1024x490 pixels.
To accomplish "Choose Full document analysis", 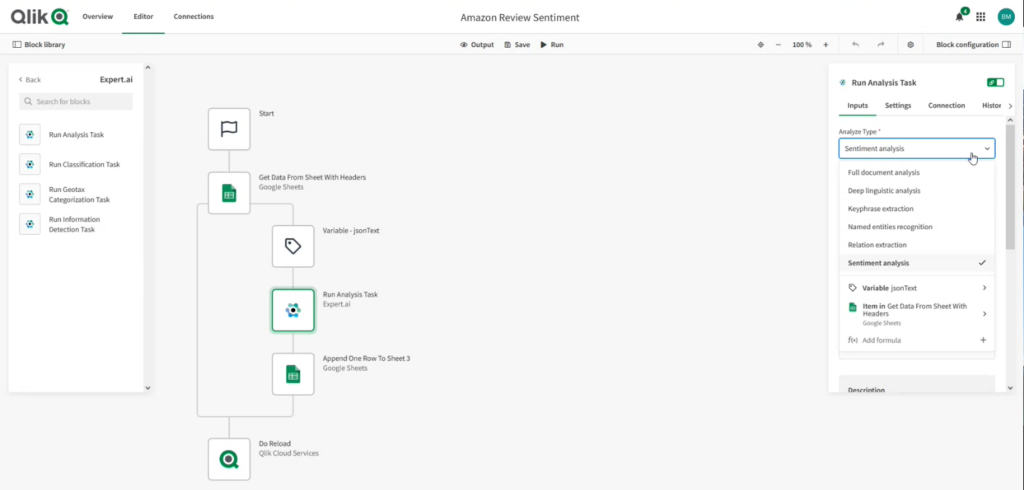I will pos(917,172).
